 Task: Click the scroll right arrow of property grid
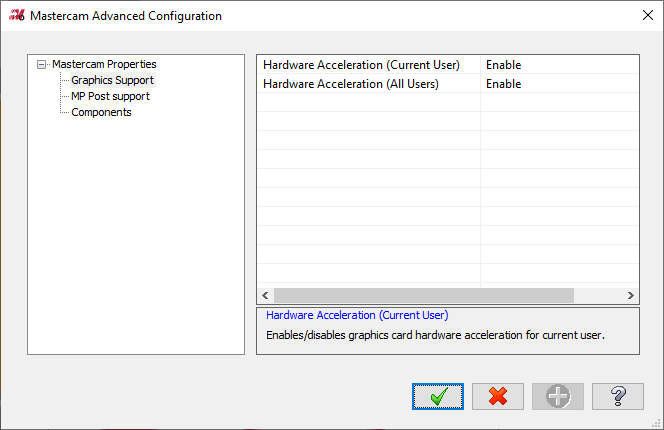click(x=631, y=295)
